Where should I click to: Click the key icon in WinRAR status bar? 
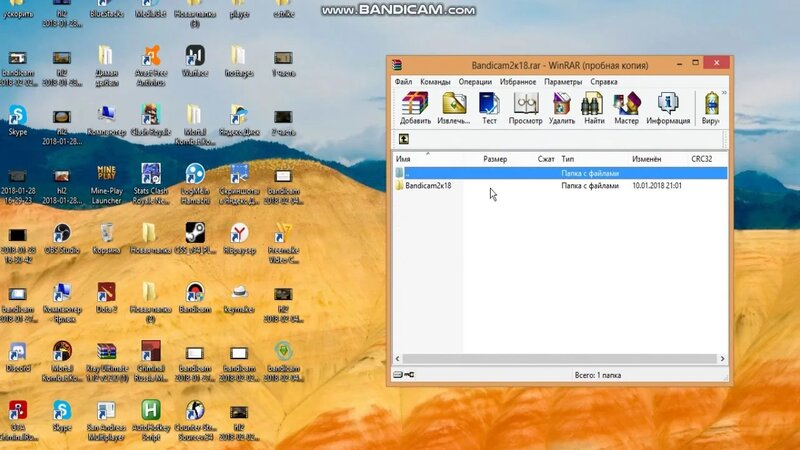[x=409, y=375]
